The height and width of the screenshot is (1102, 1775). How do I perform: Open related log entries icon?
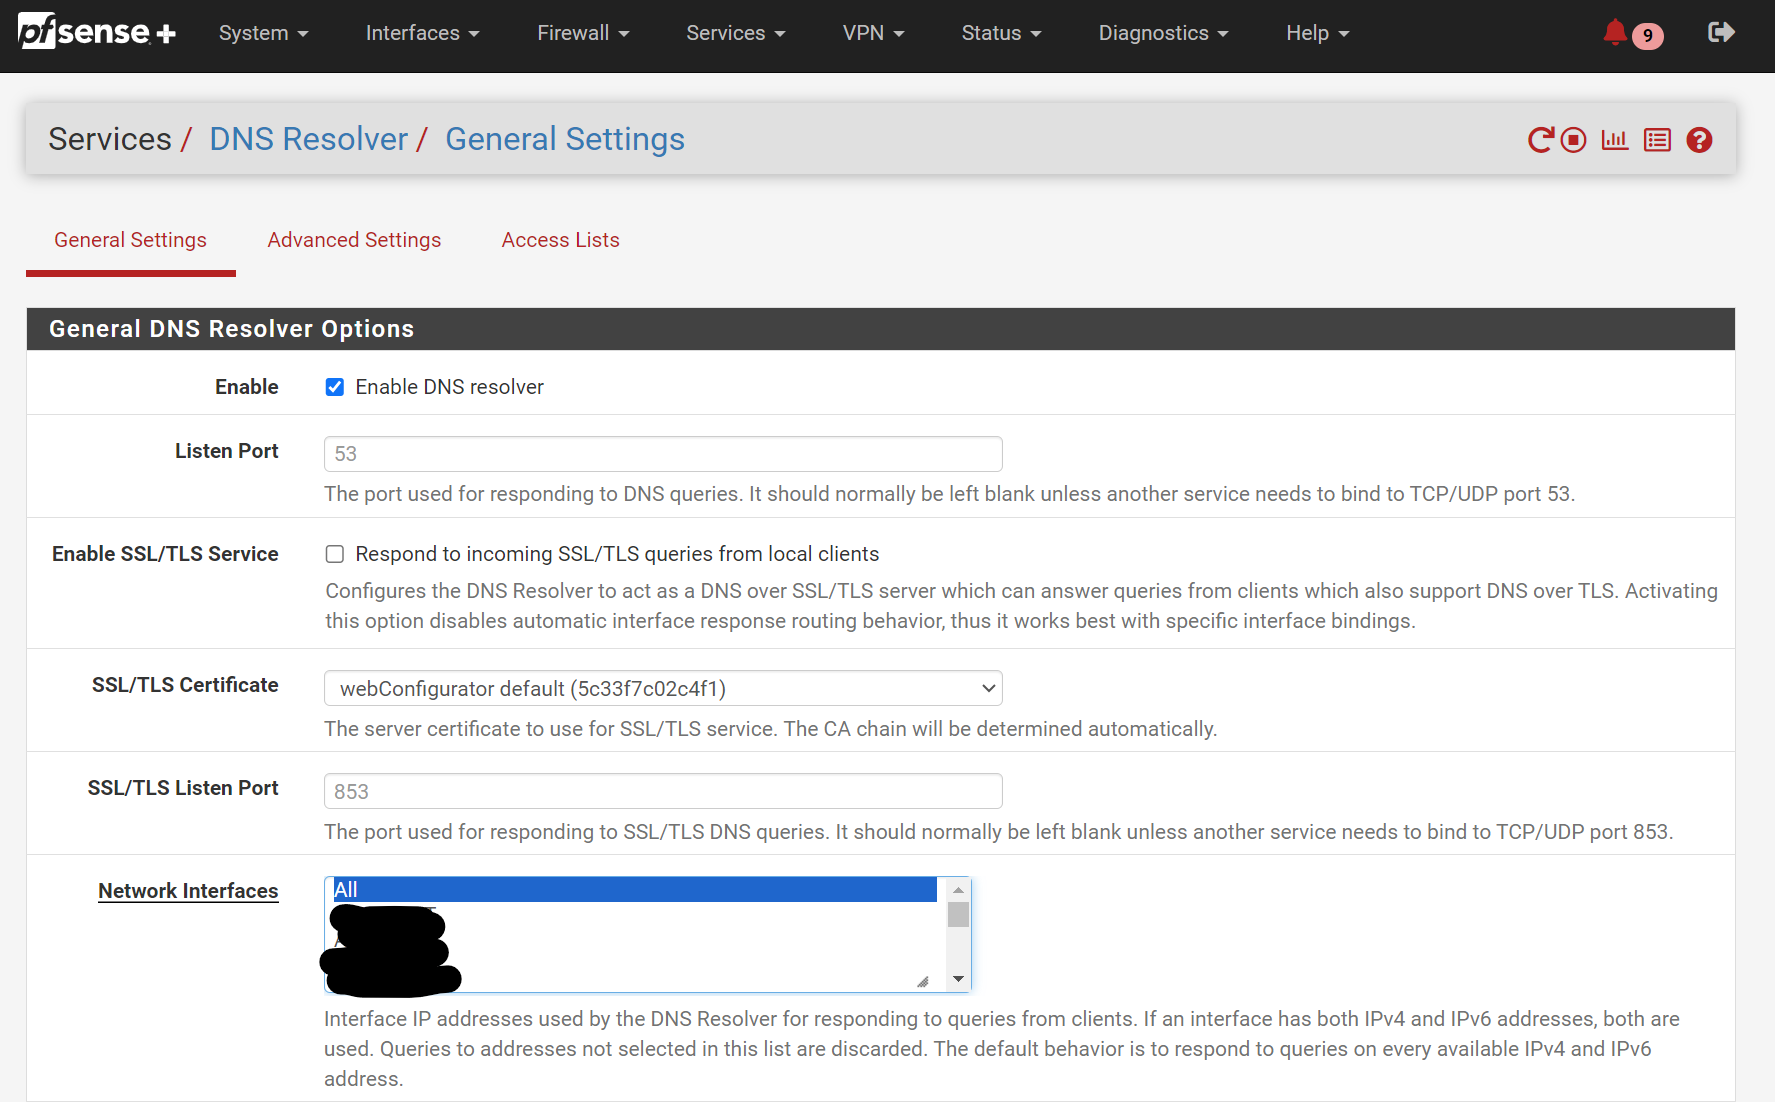[1657, 140]
